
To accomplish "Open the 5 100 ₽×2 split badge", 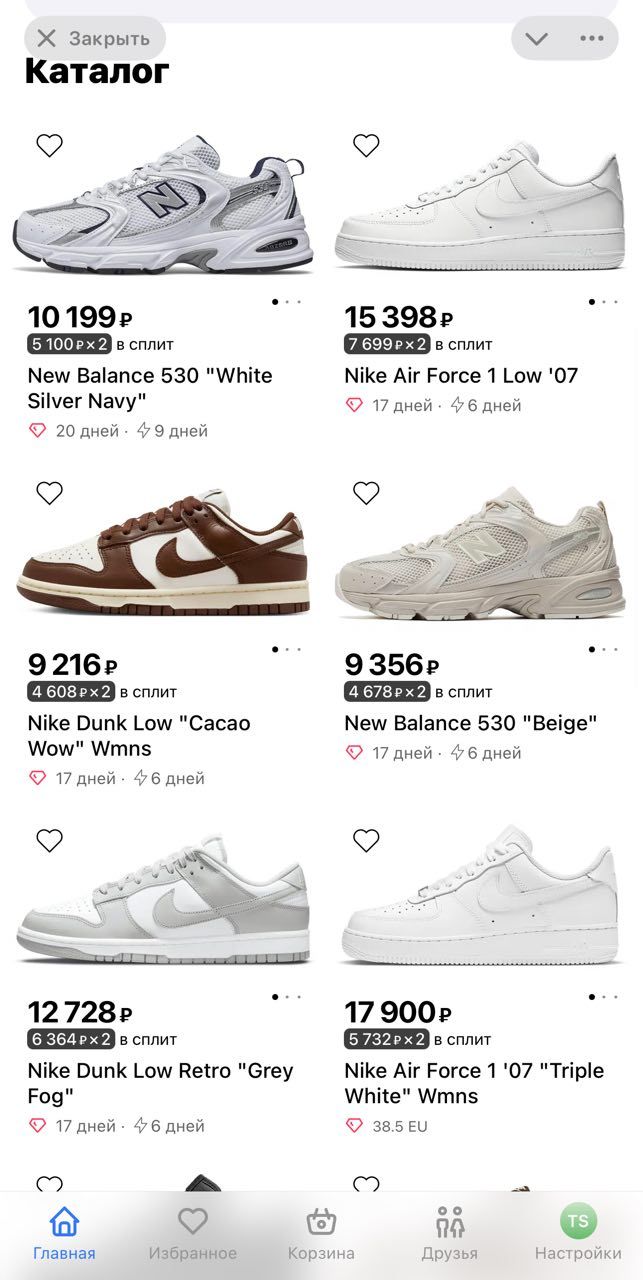I will pos(70,345).
